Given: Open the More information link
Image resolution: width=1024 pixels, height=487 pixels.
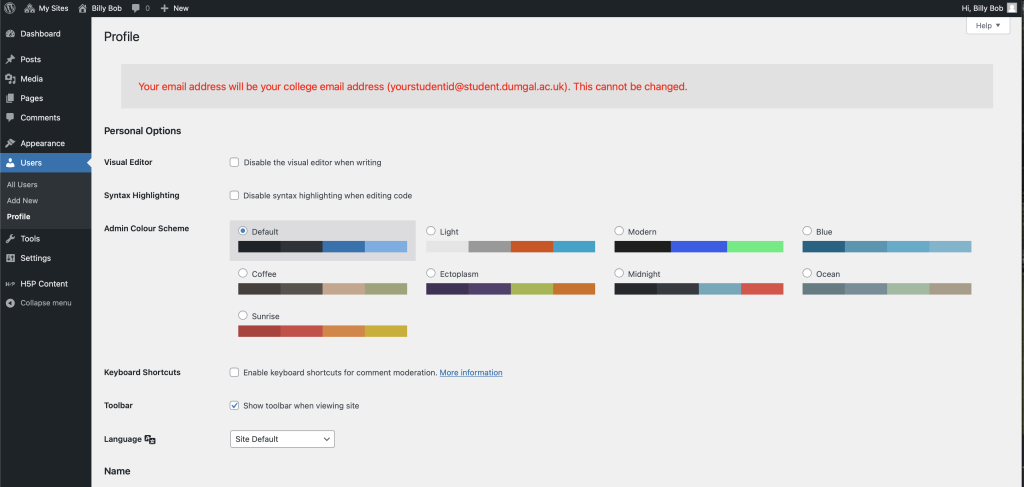Looking at the screenshot, I should [x=471, y=373].
